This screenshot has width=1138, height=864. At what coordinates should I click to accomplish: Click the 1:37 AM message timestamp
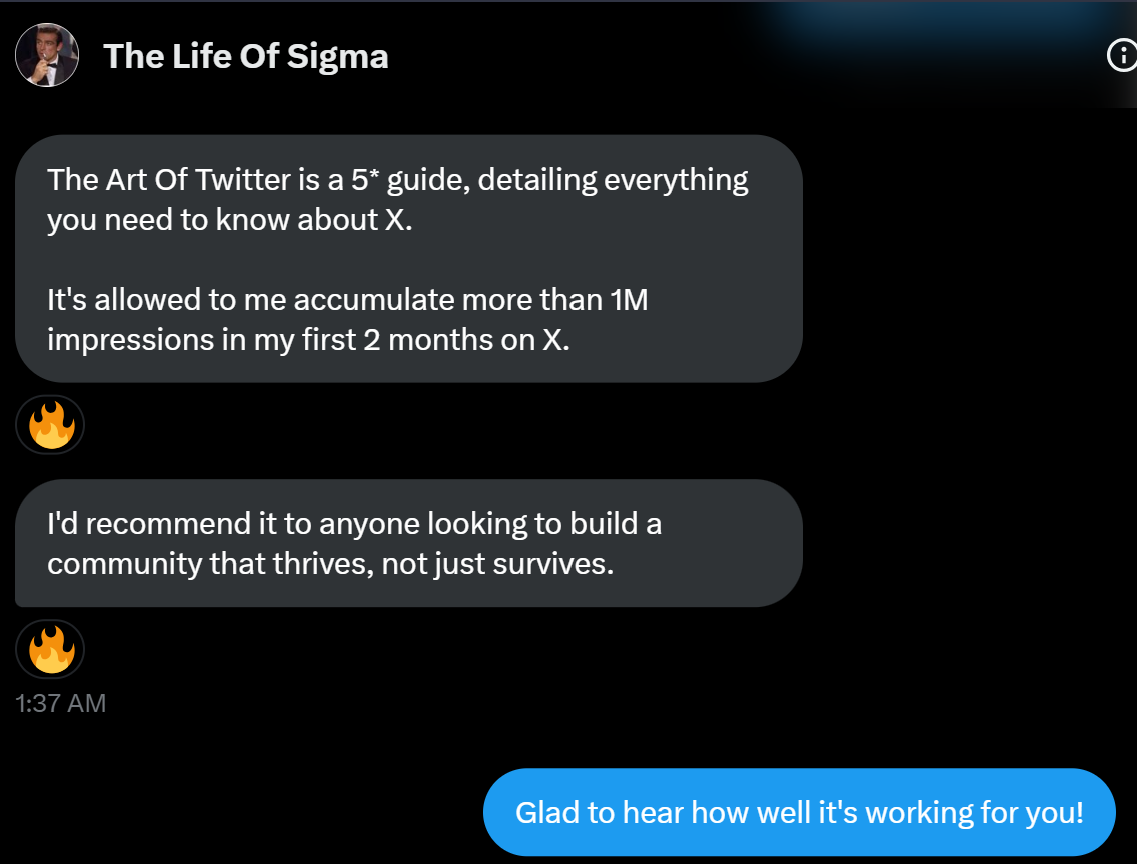click(61, 703)
